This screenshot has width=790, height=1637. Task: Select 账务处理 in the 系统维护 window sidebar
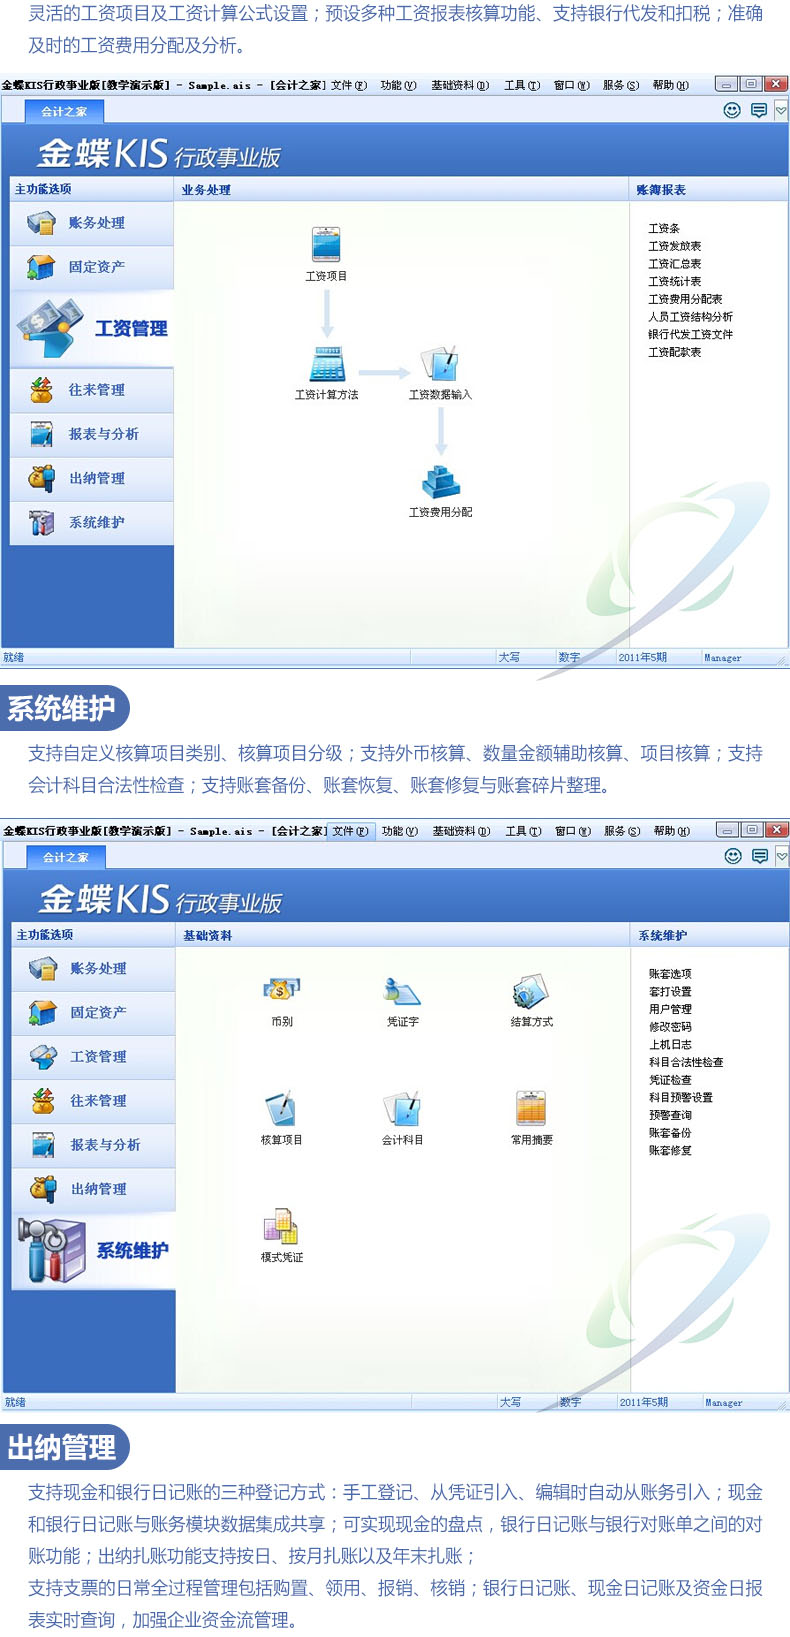tap(93, 969)
